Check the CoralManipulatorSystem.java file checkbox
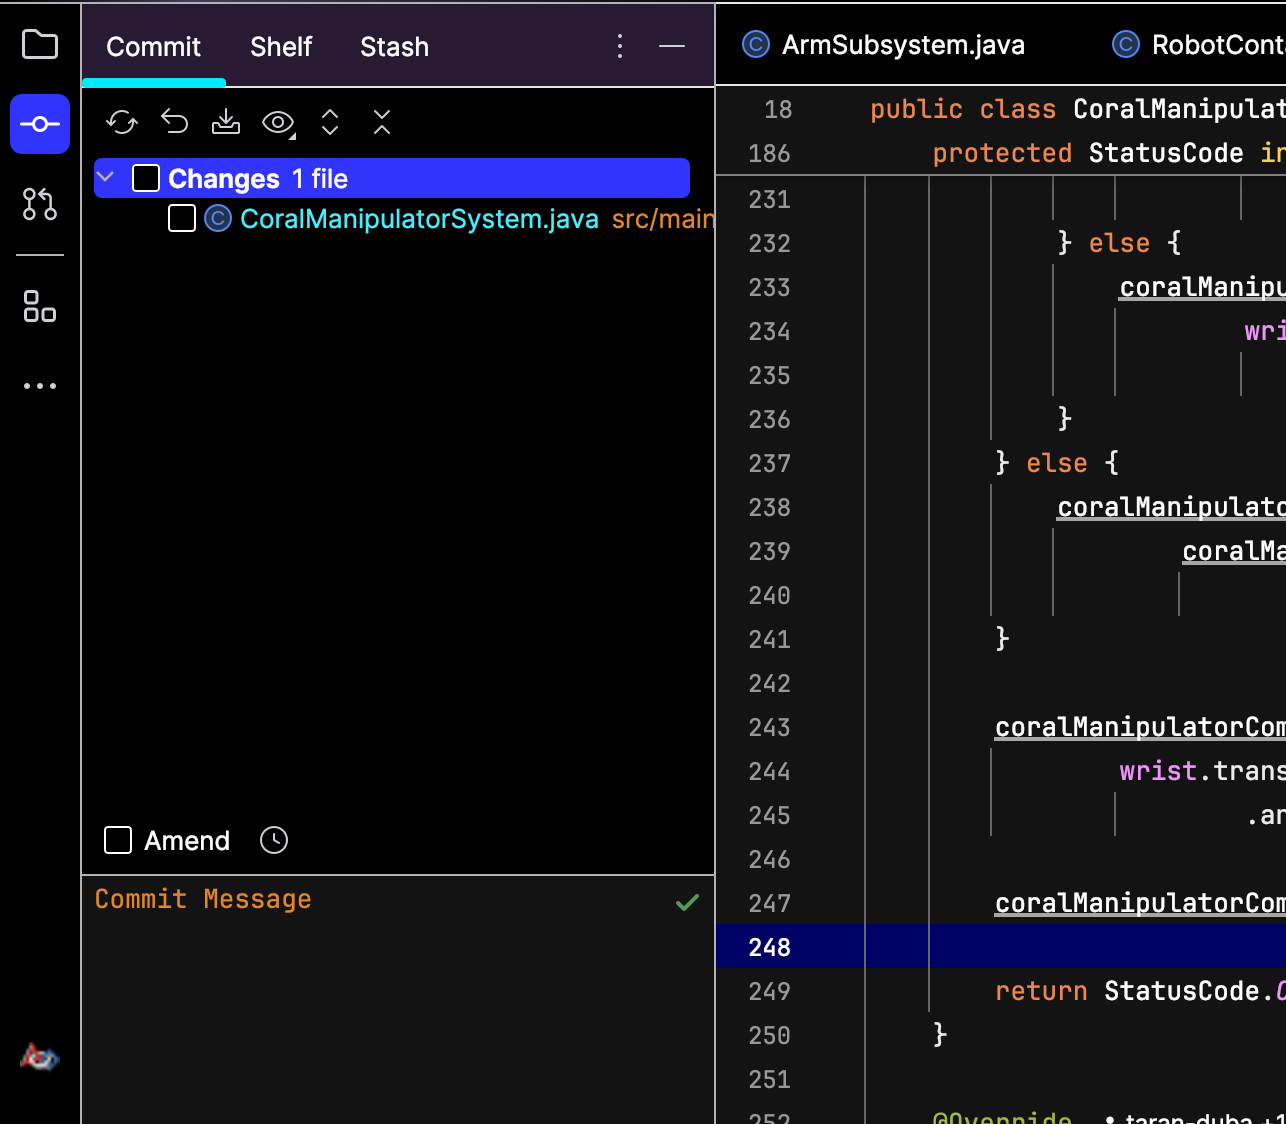This screenshot has height=1124, width=1286. pyautogui.click(x=182, y=218)
